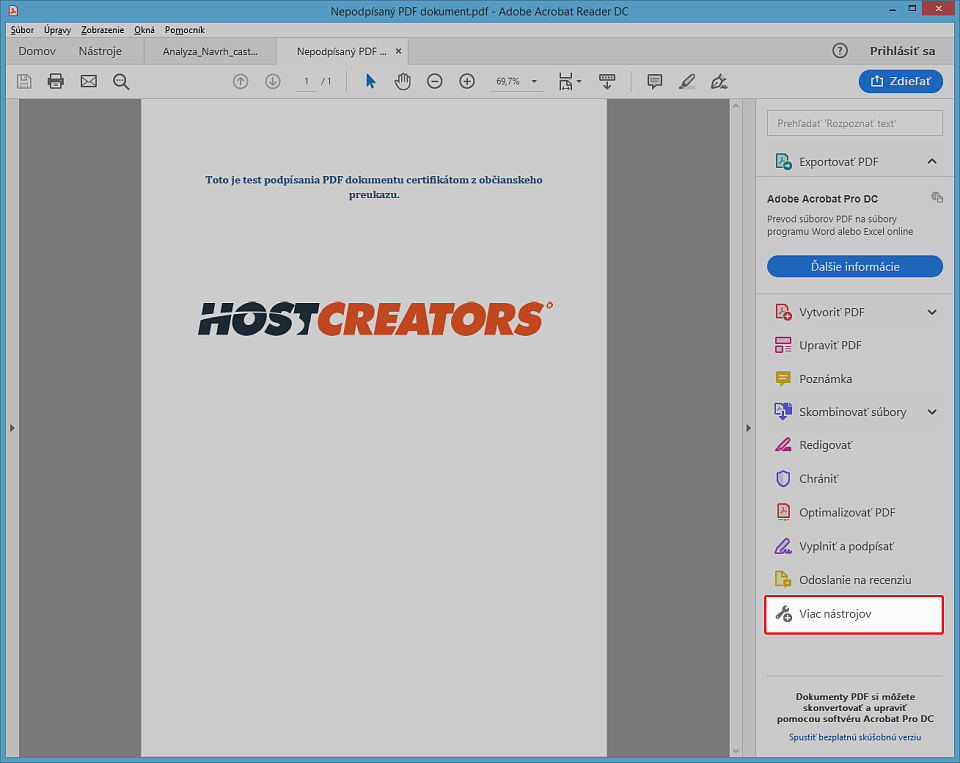
Task: Expand the left navigation pane arrow
Action: point(12,428)
